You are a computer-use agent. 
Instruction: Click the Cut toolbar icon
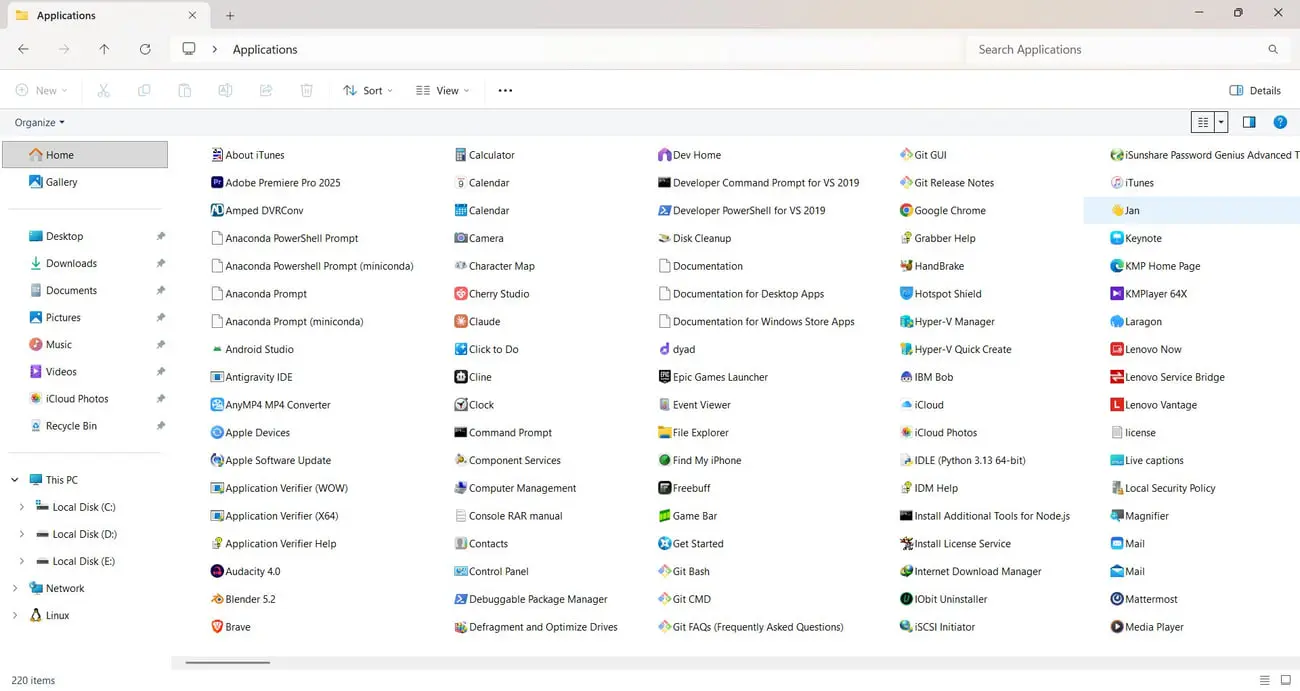[x=103, y=90]
